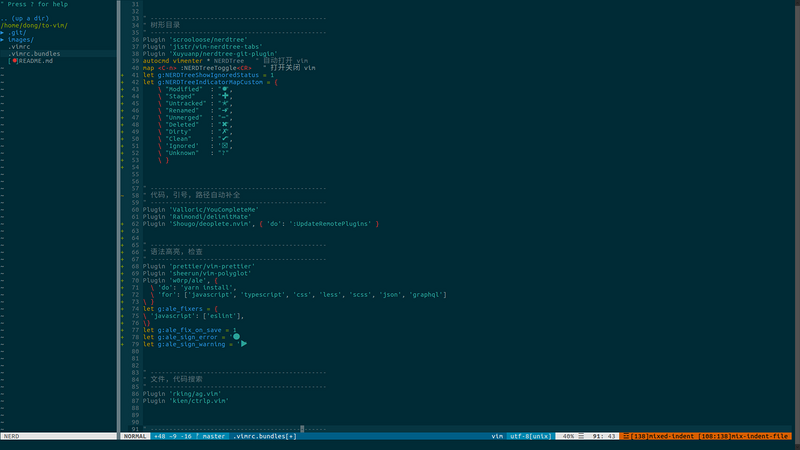Click the Renamed arrow glyph on line 46
Image resolution: width=800 pixels, height=450 pixels.
pyautogui.click(x=225, y=110)
